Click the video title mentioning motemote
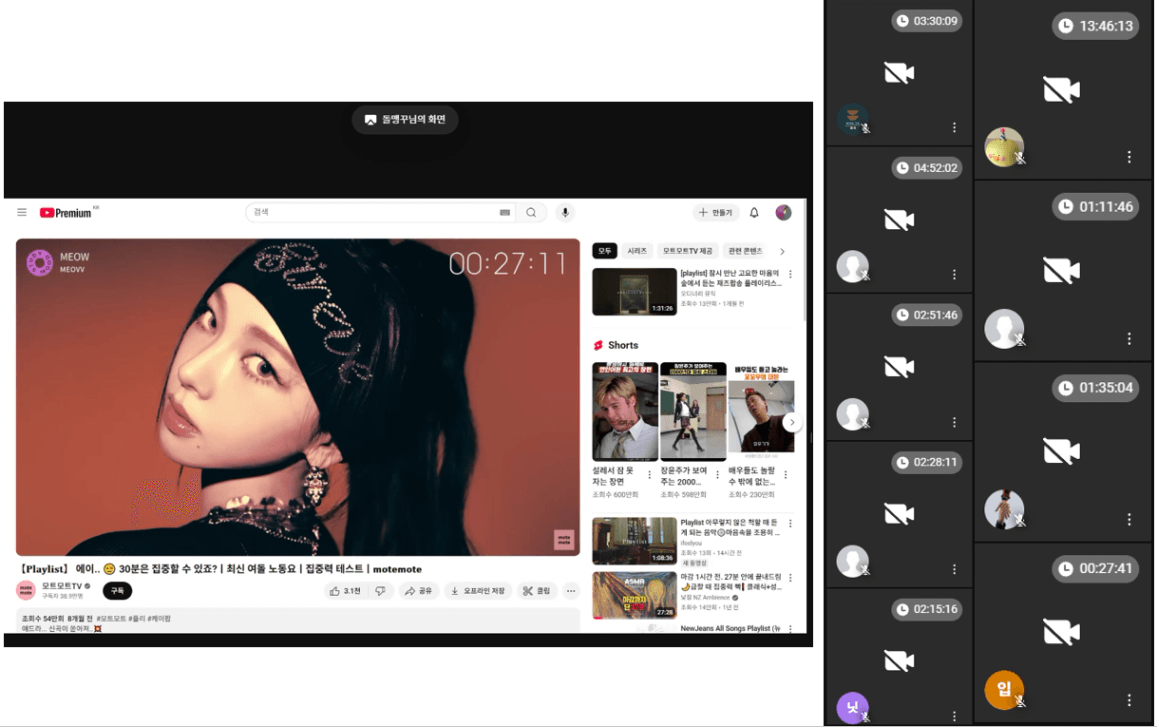 tap(221, 569)
